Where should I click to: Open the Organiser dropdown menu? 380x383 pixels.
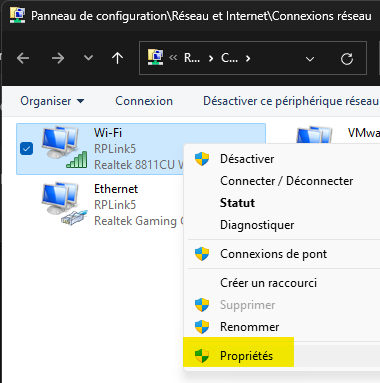tap(52, 101)
